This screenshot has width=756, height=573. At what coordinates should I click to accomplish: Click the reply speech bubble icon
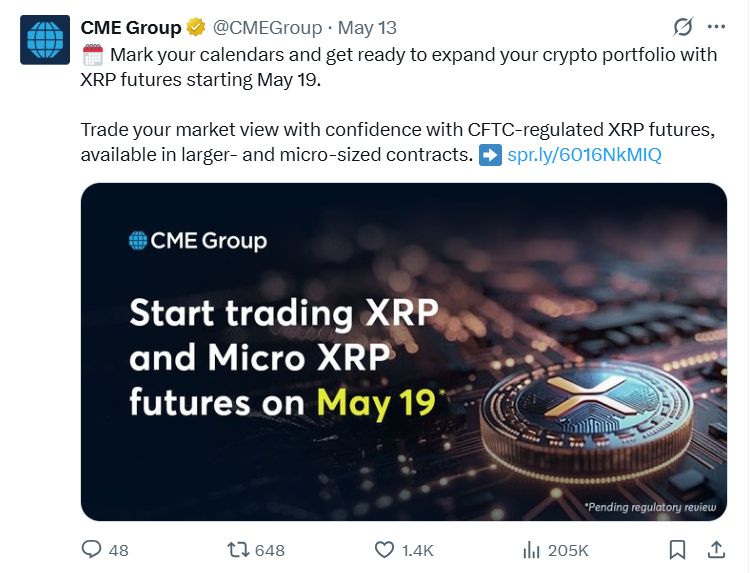click(92, 549)
